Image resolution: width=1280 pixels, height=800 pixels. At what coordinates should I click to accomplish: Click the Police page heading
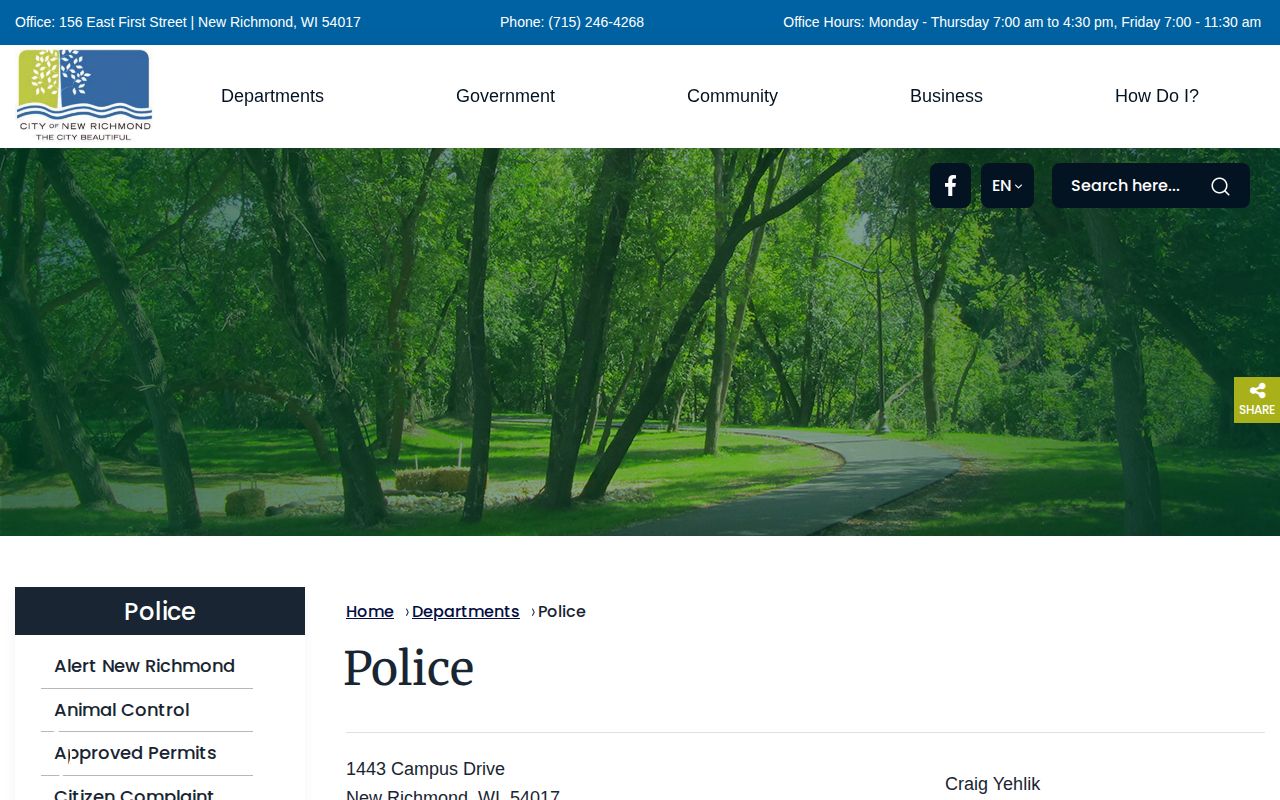click(409, 668)
